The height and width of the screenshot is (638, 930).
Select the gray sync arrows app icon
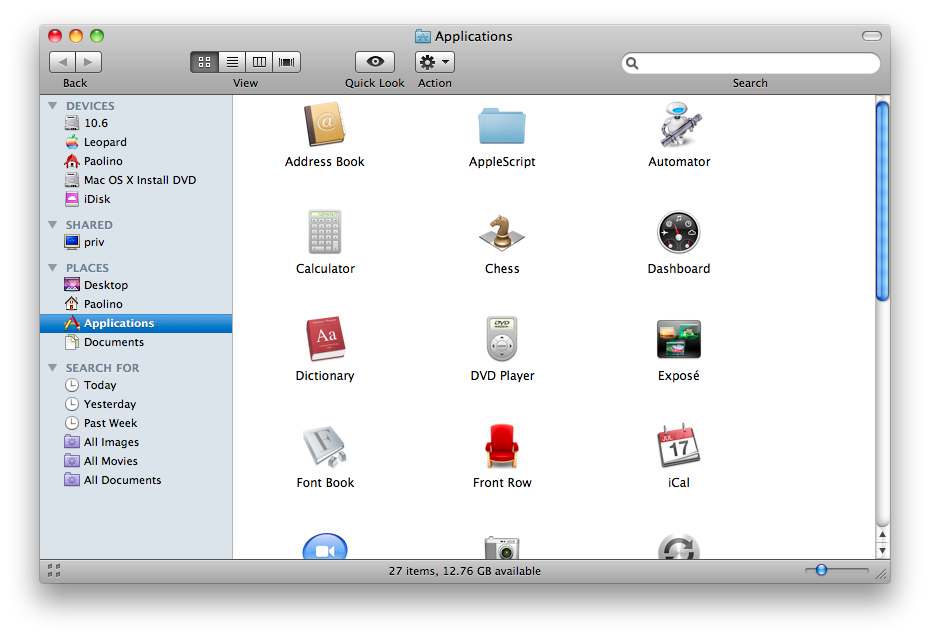tap(679, 547)
